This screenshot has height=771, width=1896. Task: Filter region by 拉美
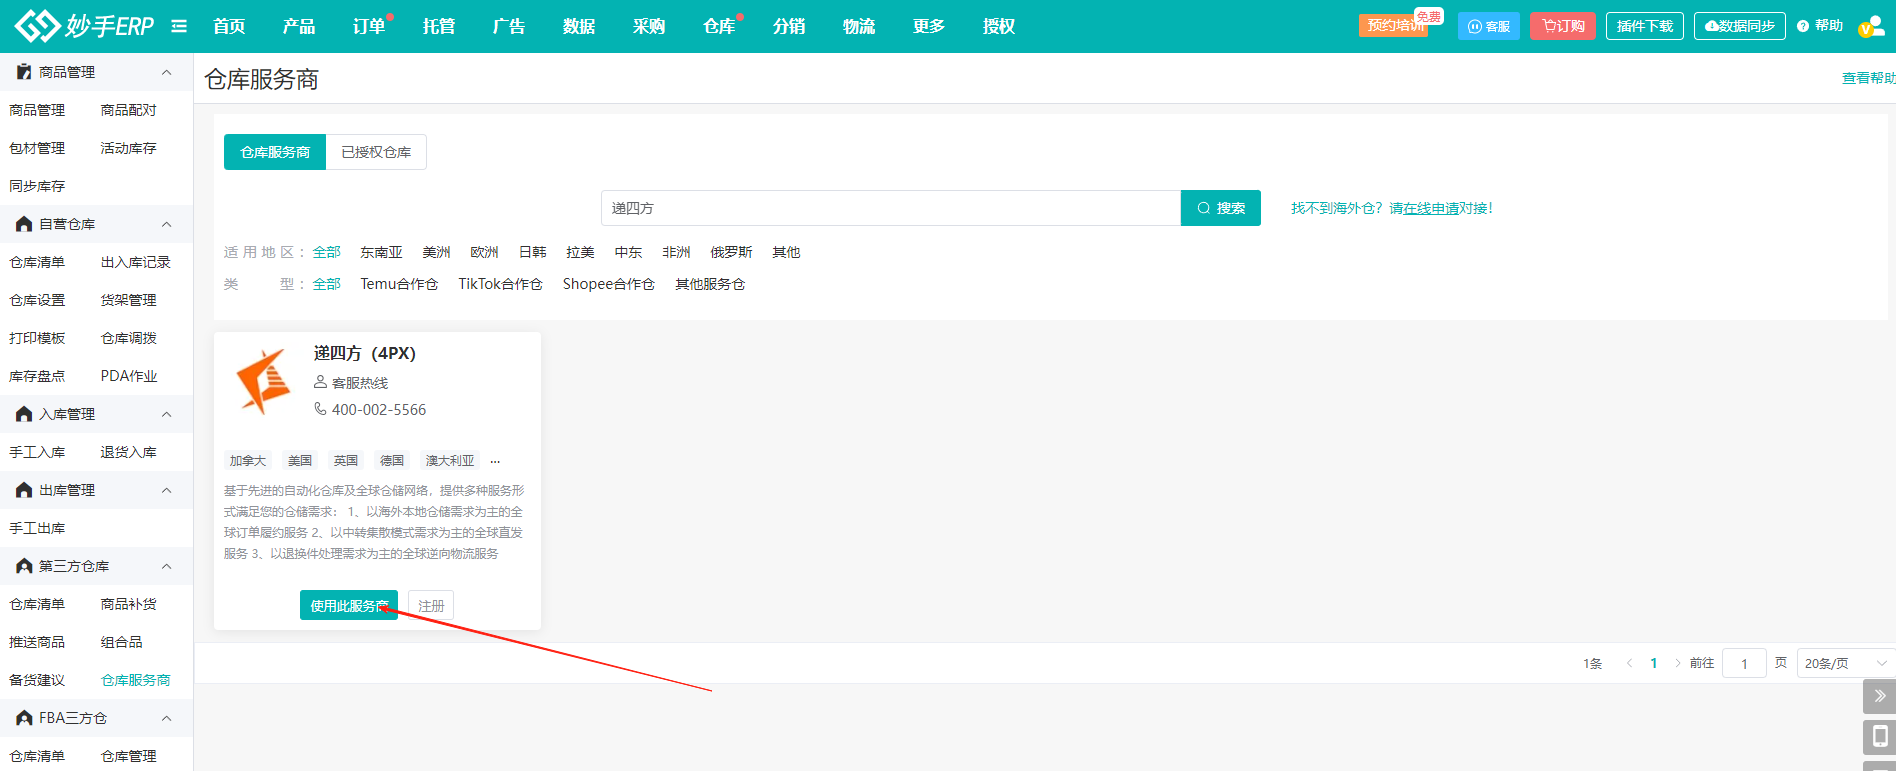click(x=580, y=252)
